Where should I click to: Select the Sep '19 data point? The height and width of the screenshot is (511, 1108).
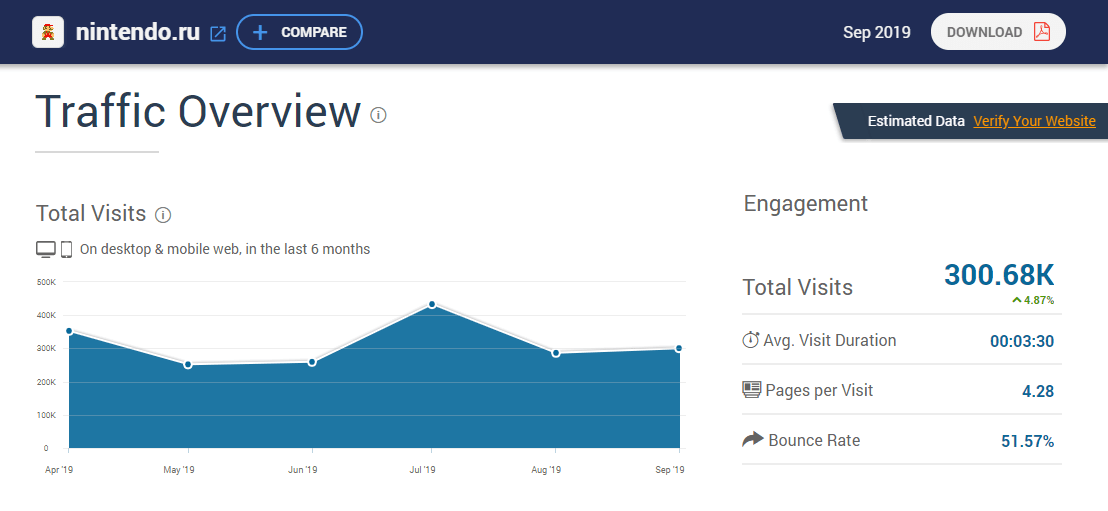[679, 348]
